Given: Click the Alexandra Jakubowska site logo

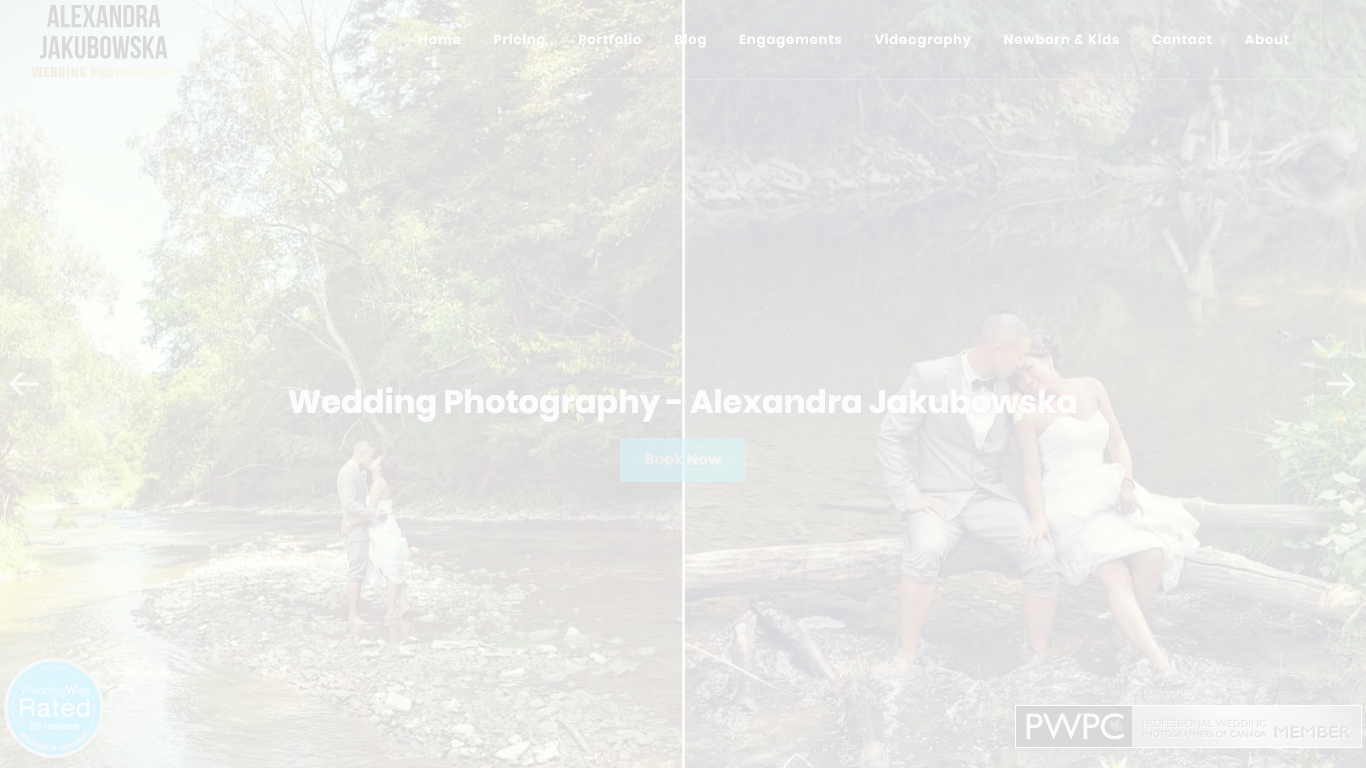Looking at the screenshot, I should [x=103, y=40].
